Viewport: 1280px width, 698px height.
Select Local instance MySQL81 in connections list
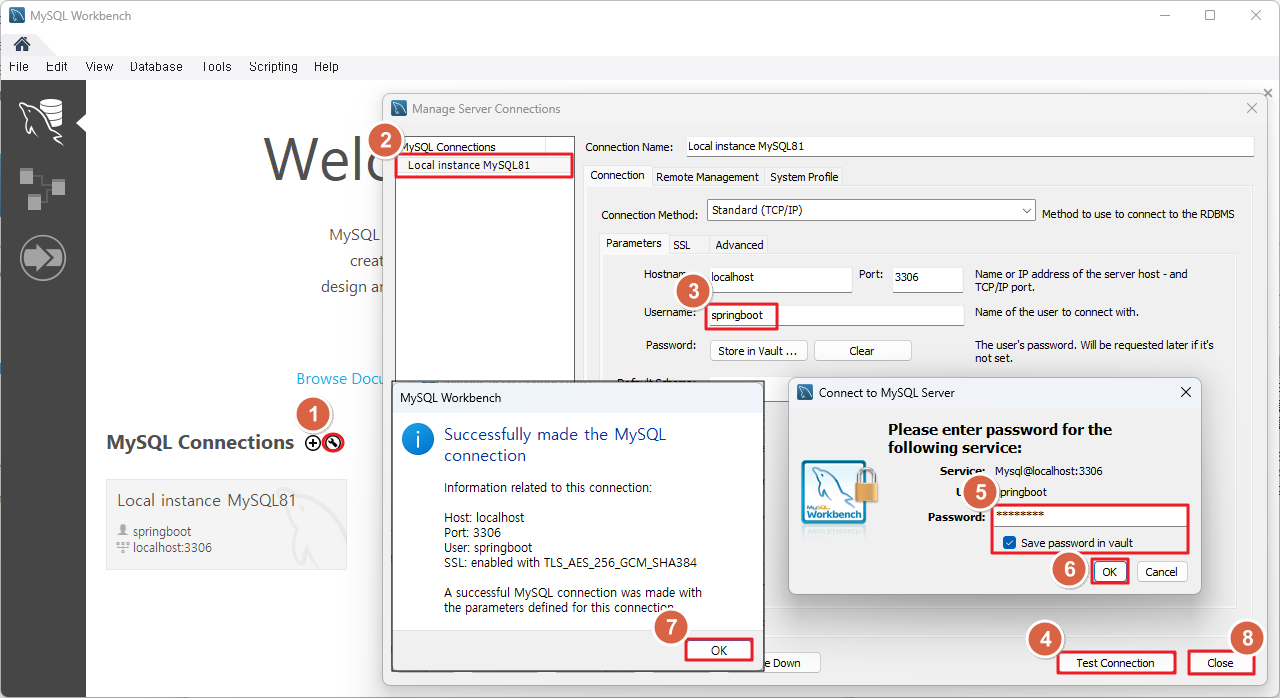(x=484, y=165)
